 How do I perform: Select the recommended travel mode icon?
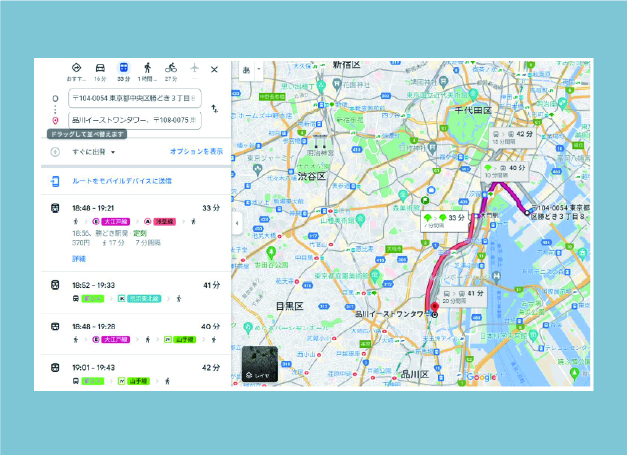(76, 68)
